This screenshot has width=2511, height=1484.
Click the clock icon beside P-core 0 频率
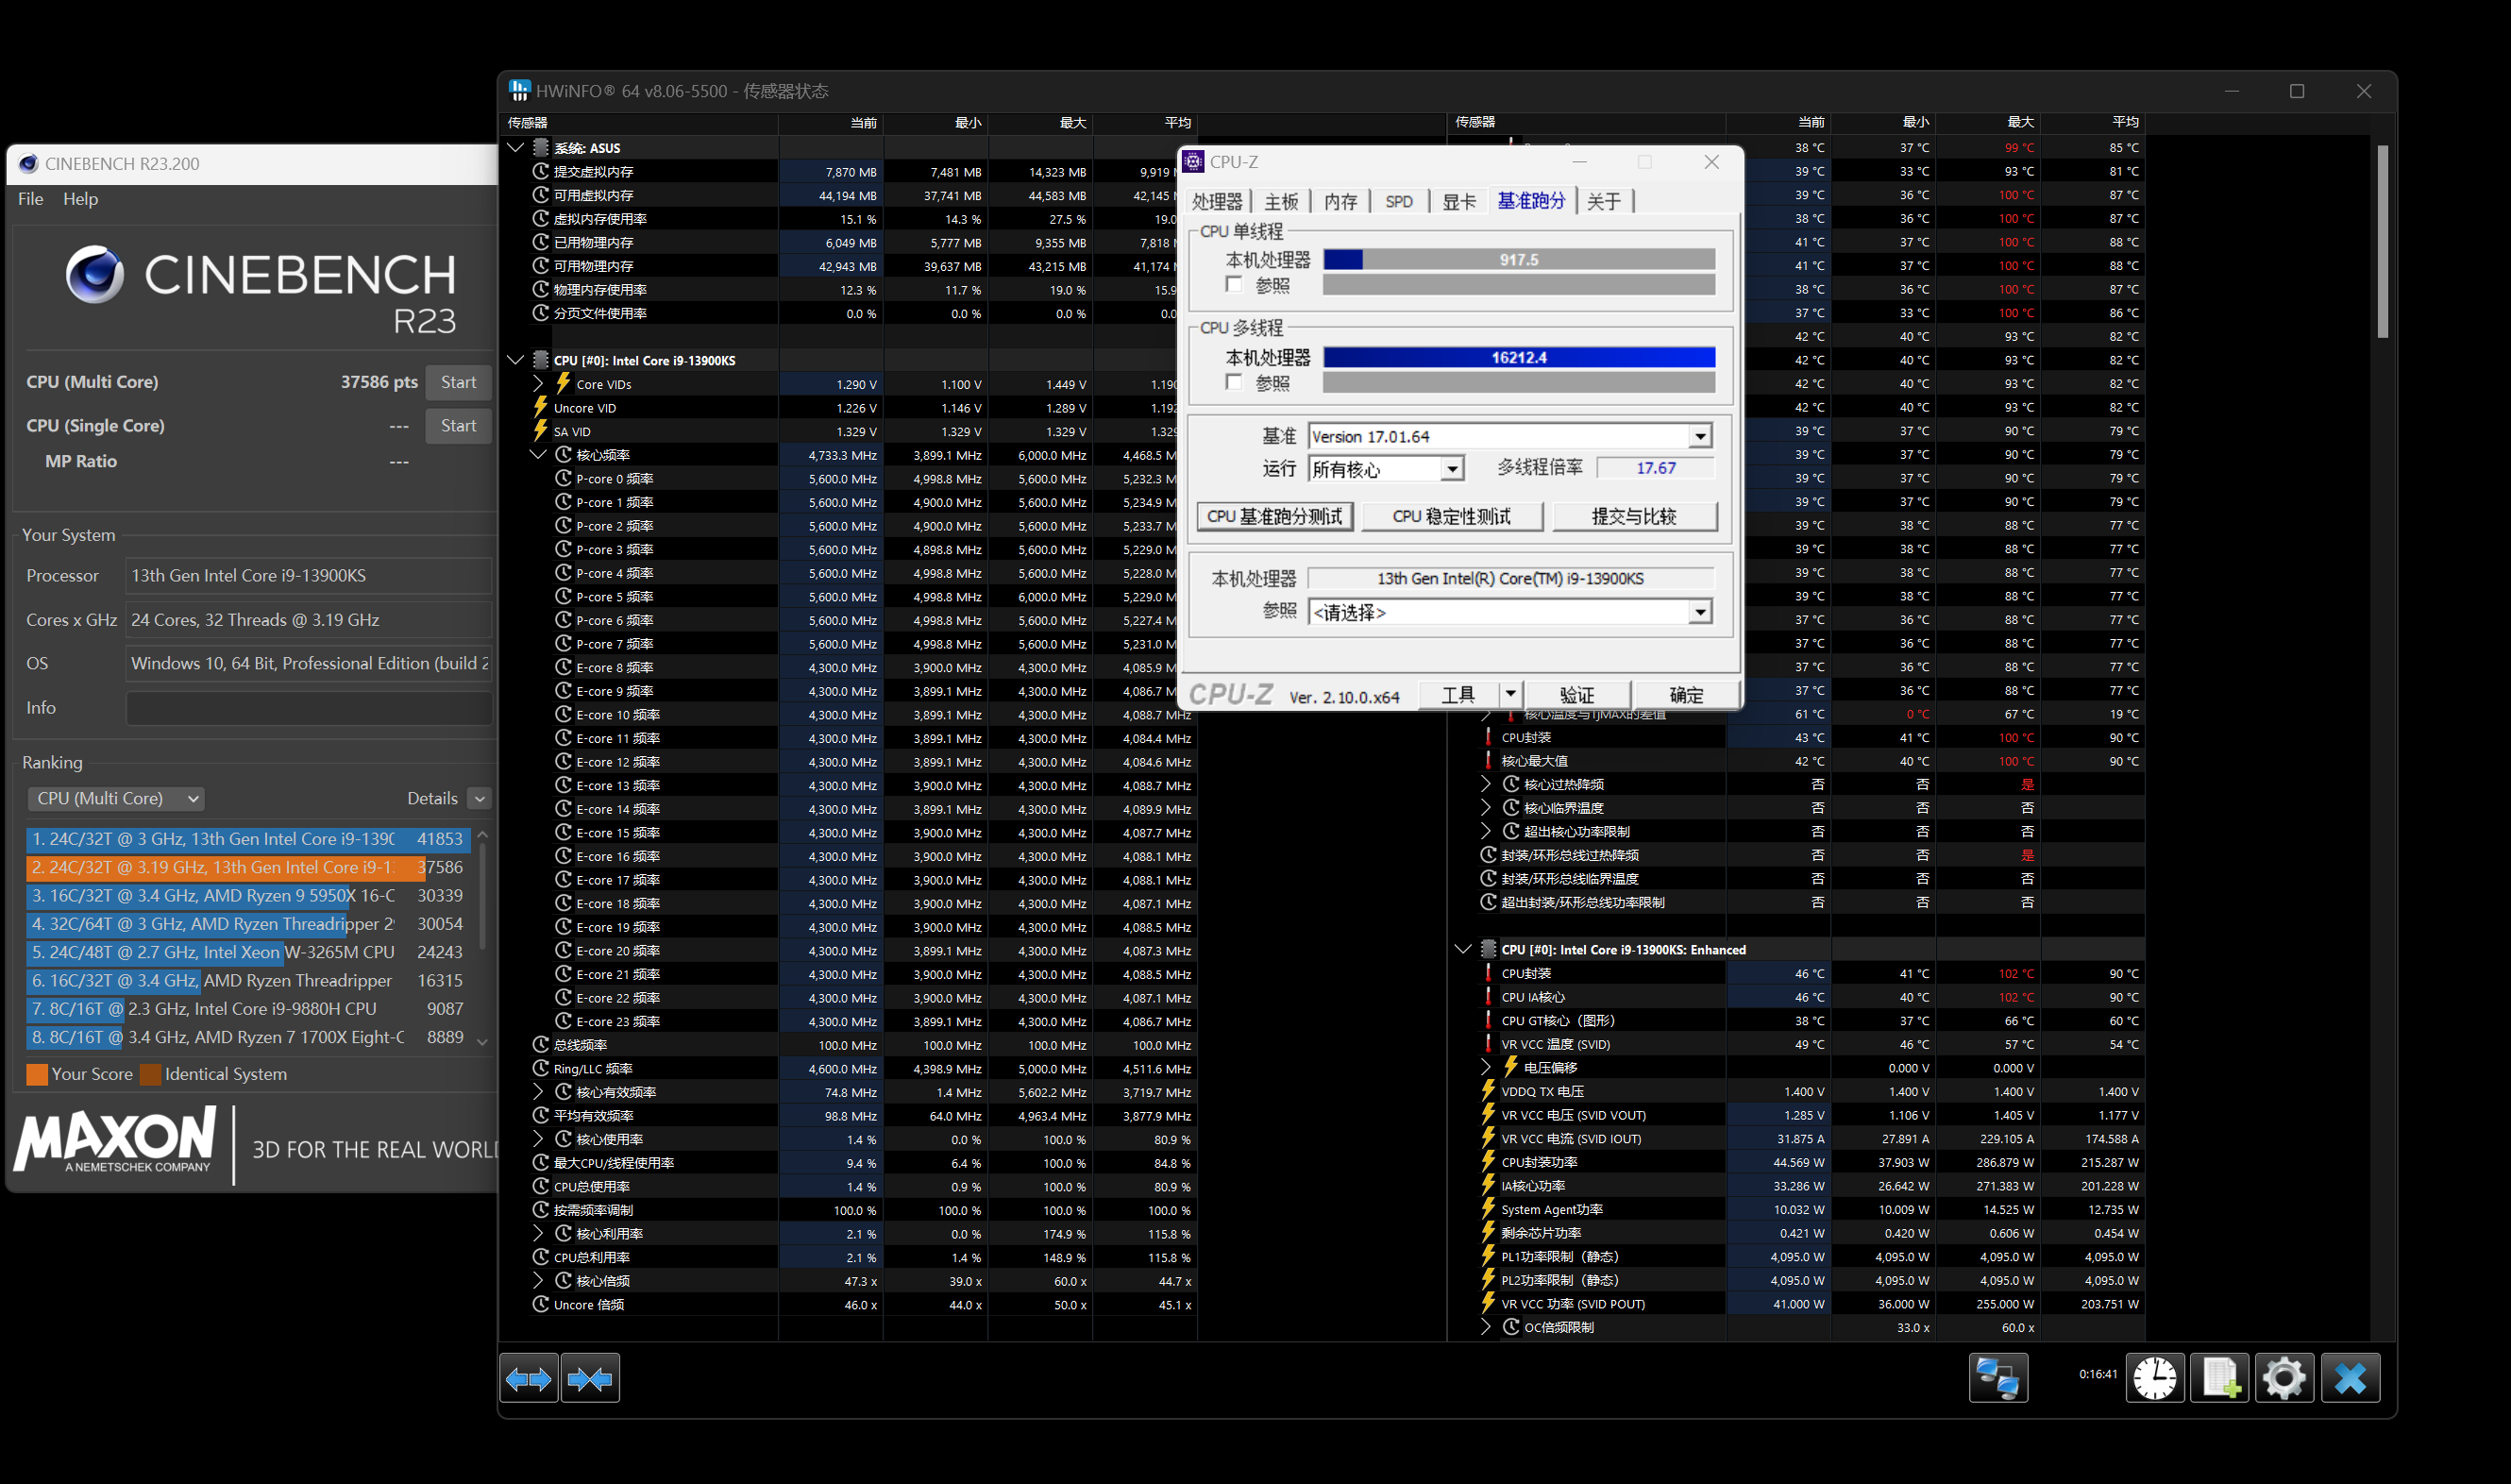564,479
